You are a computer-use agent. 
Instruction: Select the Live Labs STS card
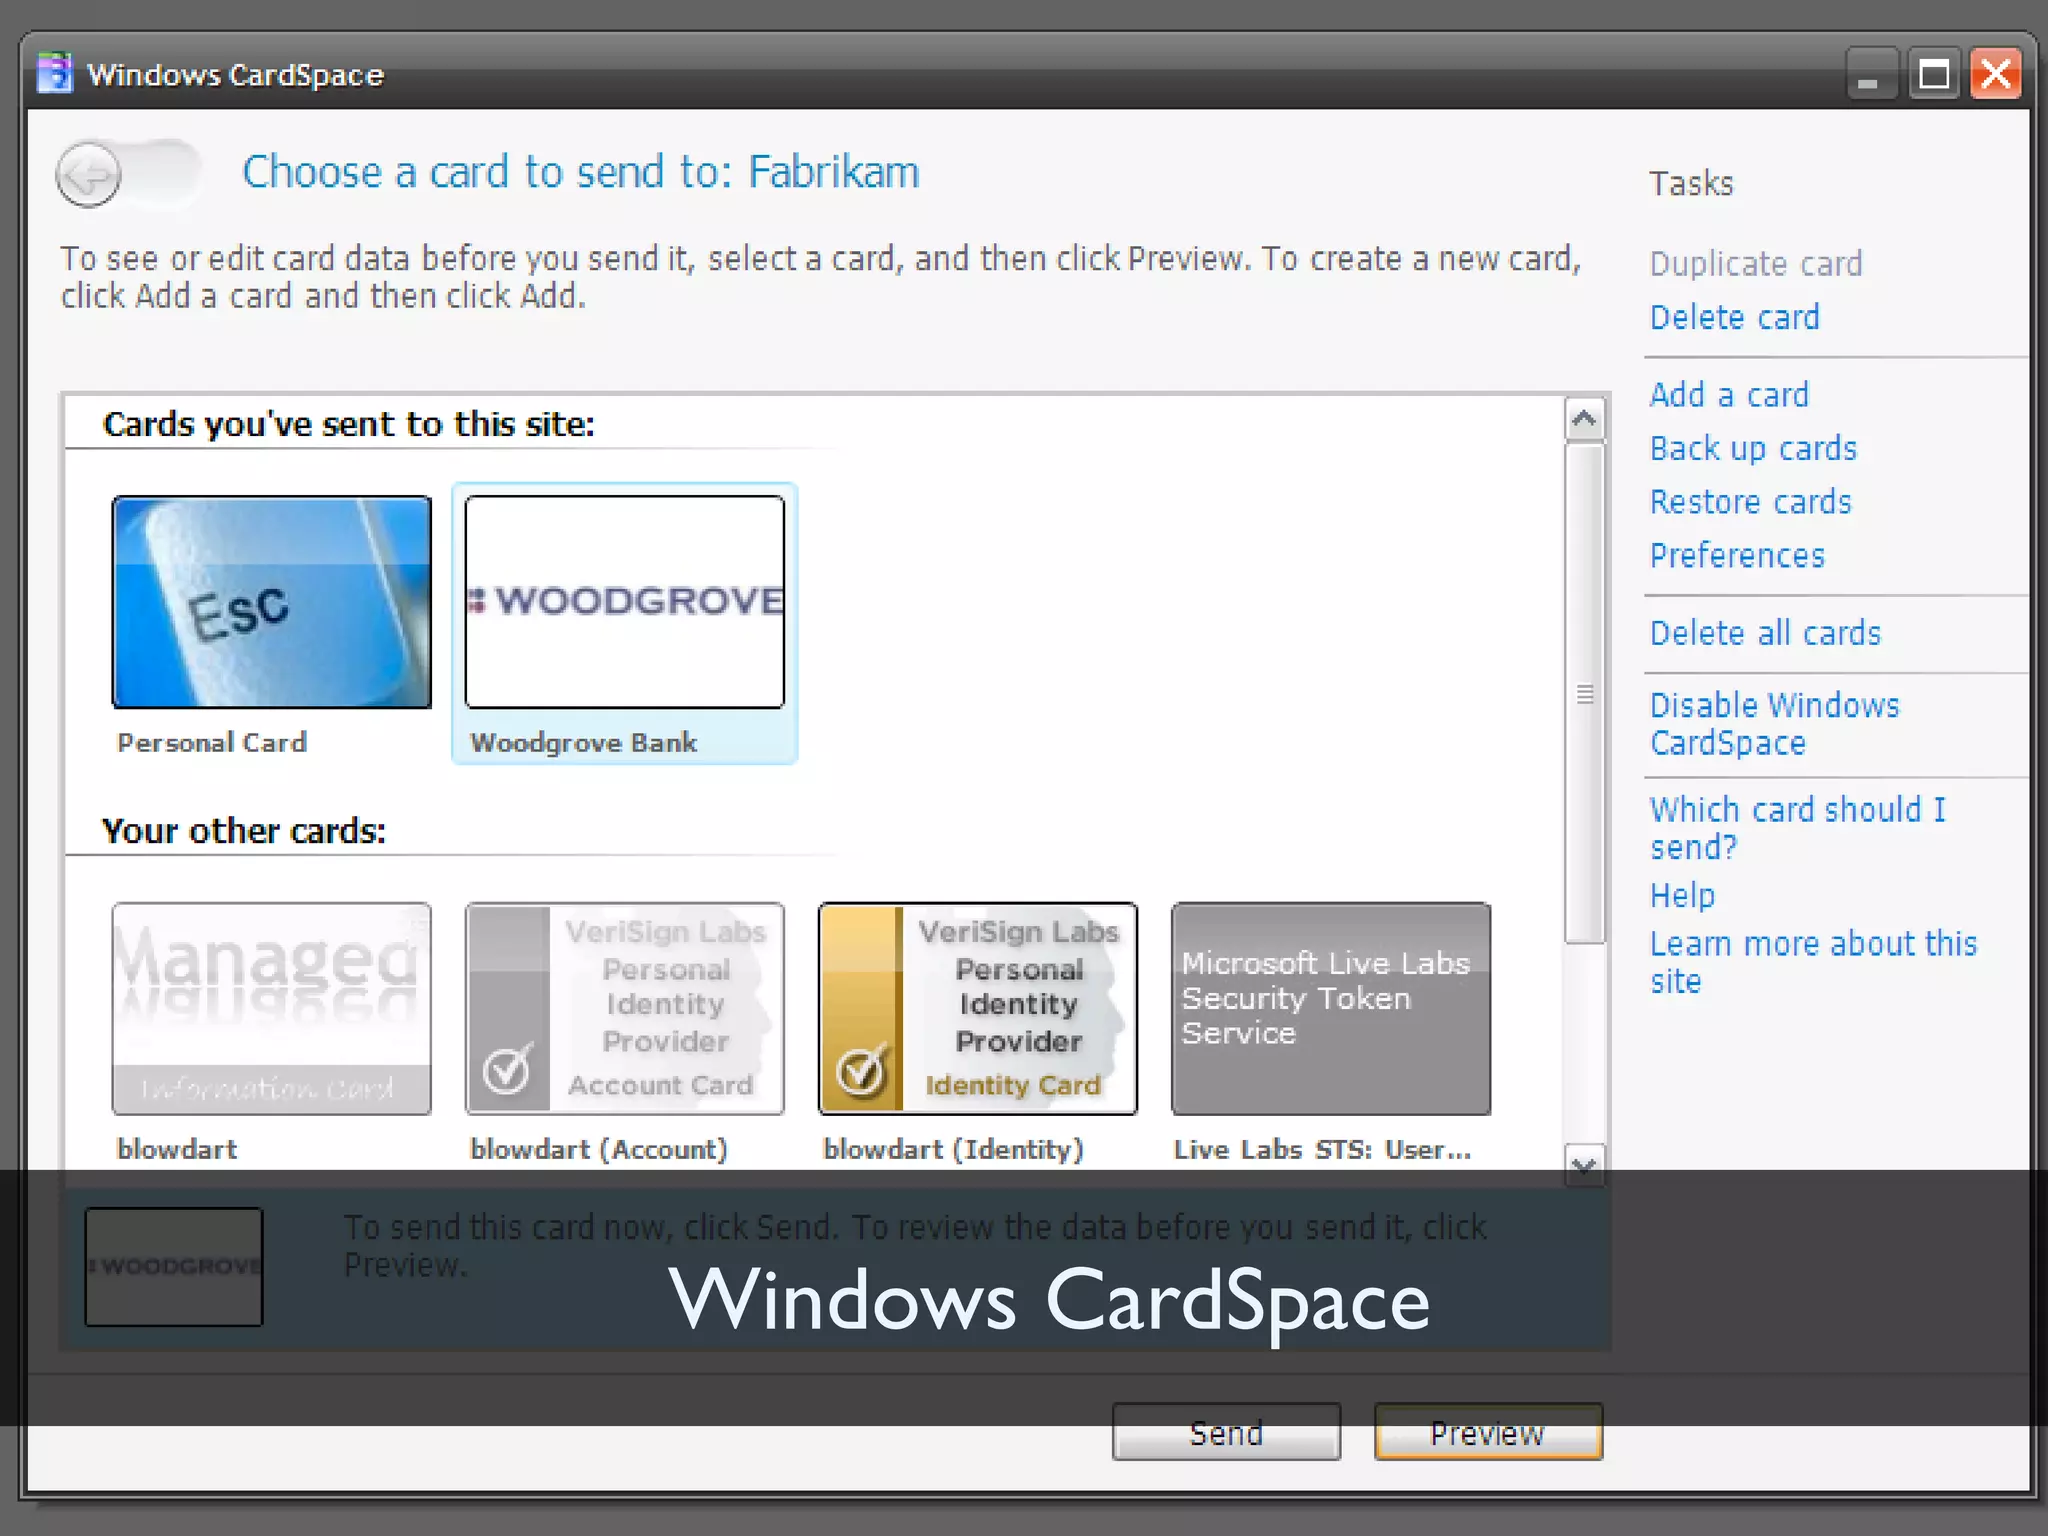1331,1008
